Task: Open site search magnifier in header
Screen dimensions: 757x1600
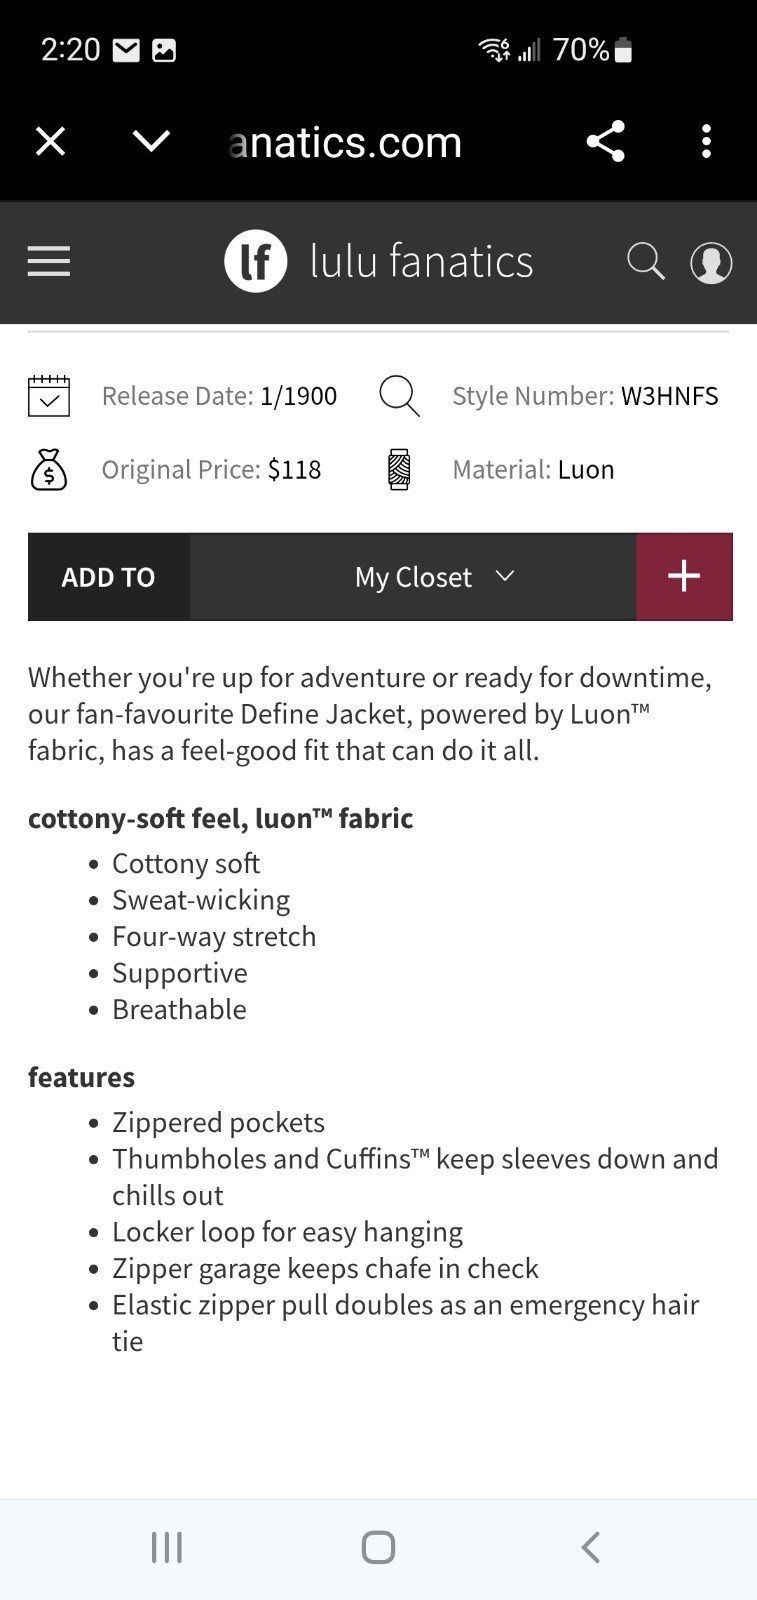Action: [x=645, y=261]
